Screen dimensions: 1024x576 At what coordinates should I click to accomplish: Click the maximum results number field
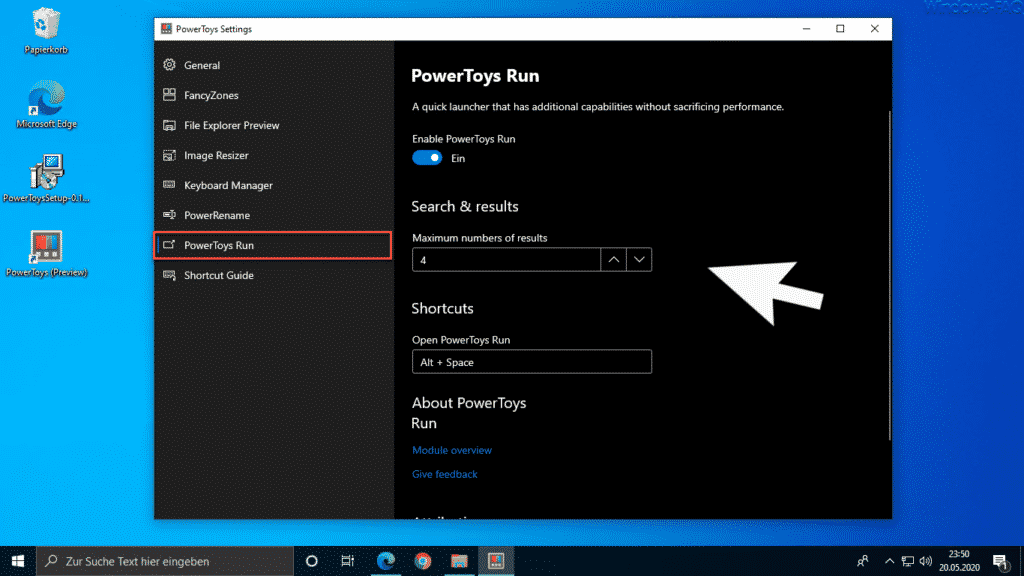pos(506,260)
